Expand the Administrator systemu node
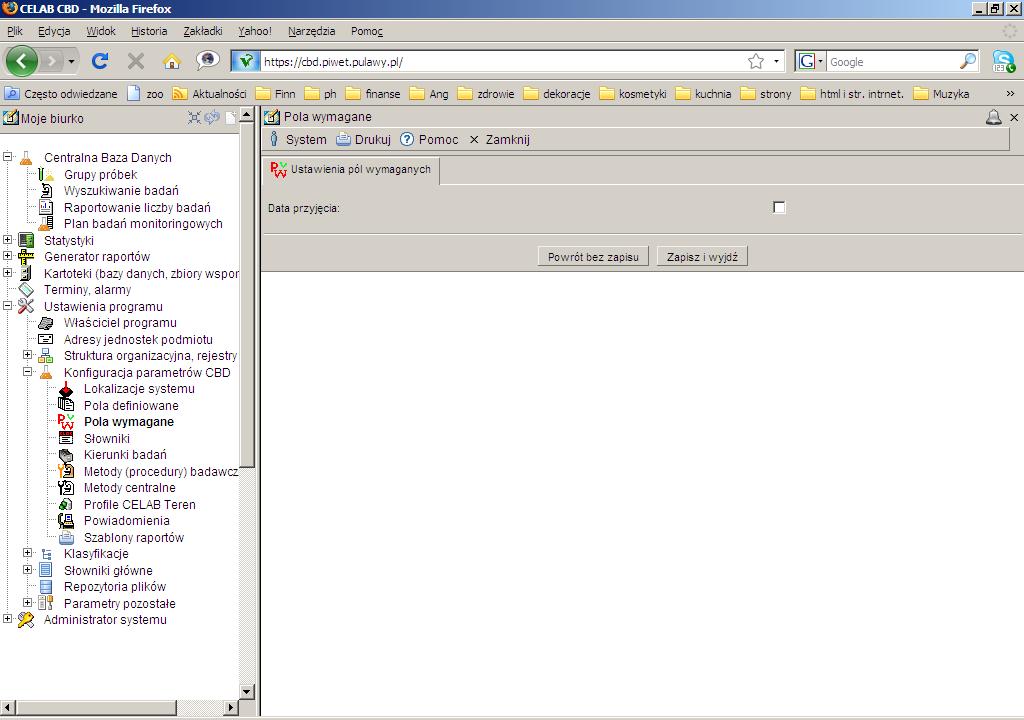 coord(7,619)
